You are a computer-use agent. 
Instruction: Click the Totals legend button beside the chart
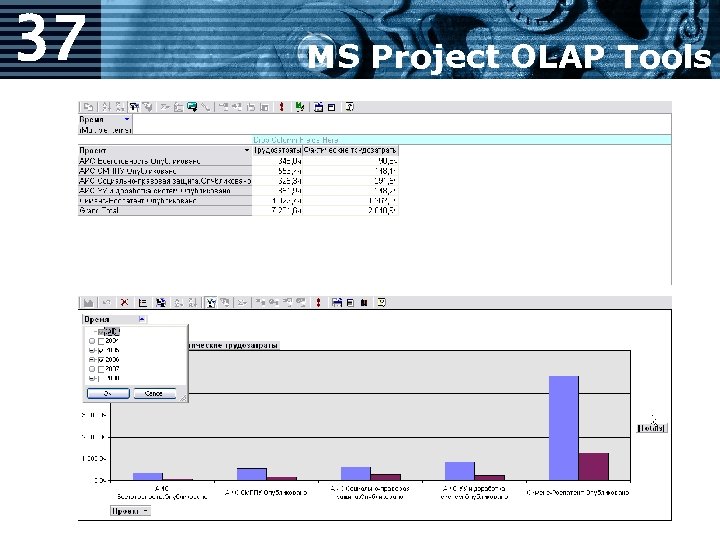coord(651,428)
